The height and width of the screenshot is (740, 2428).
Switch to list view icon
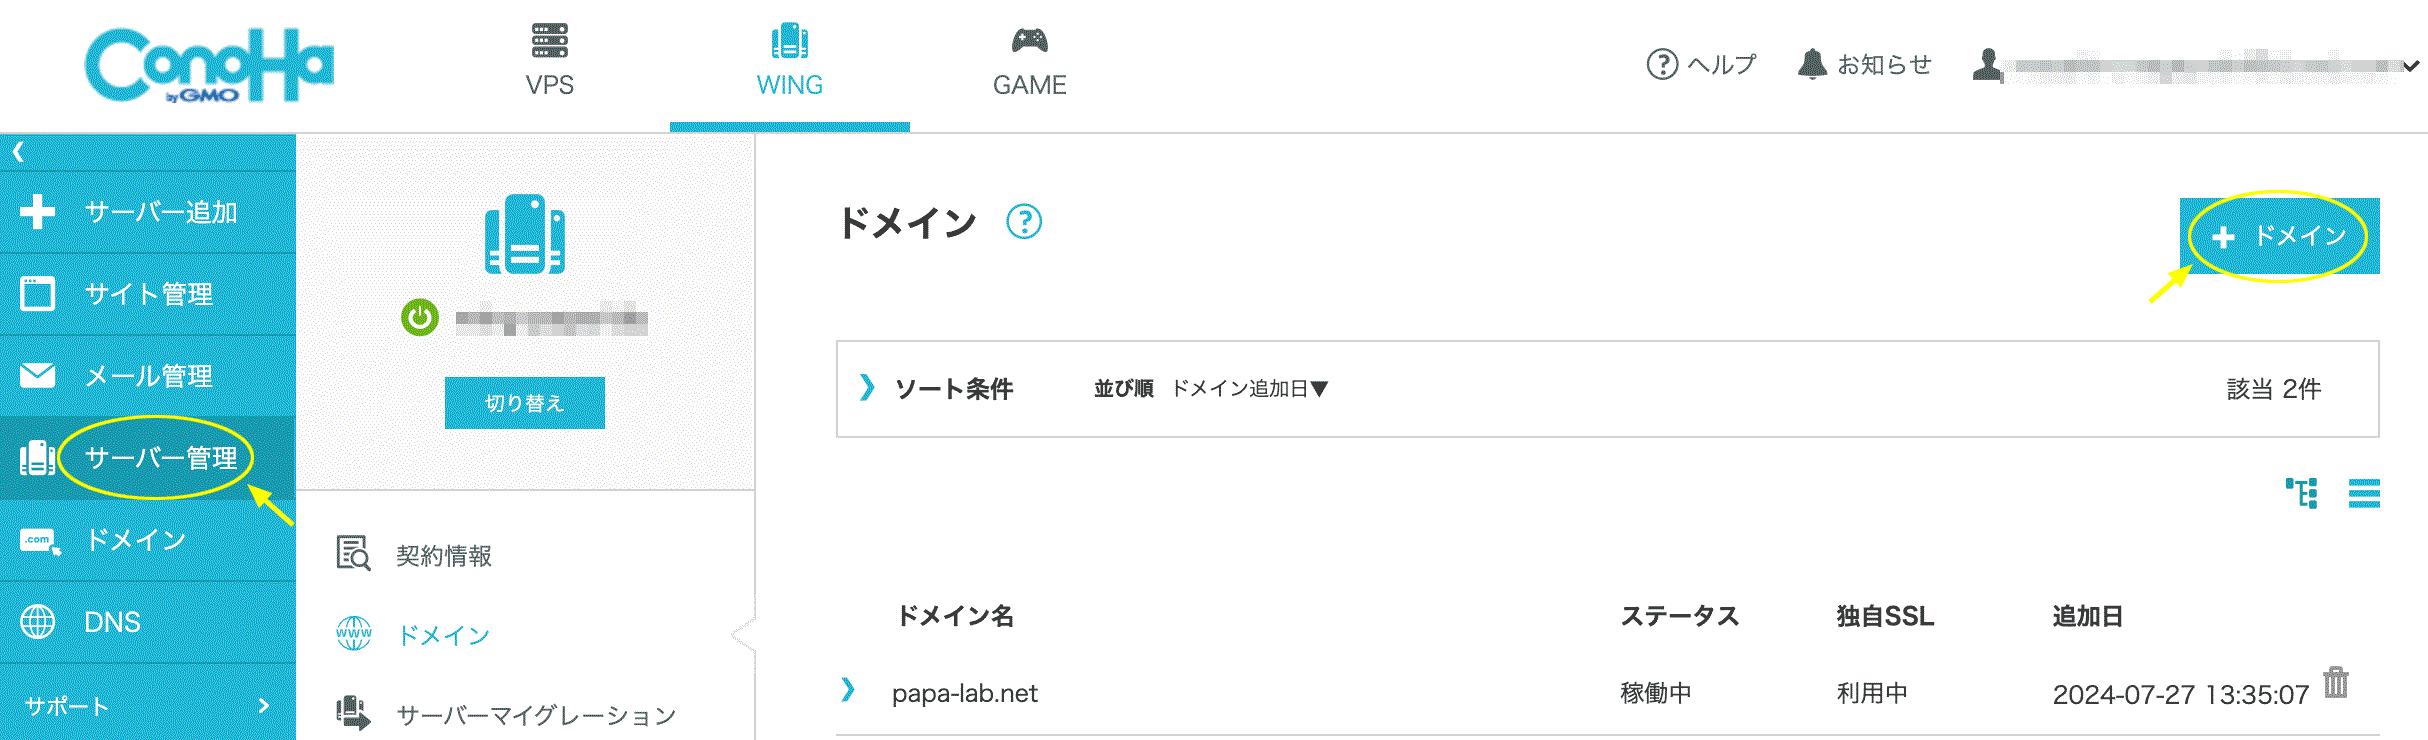point(2364,493)
